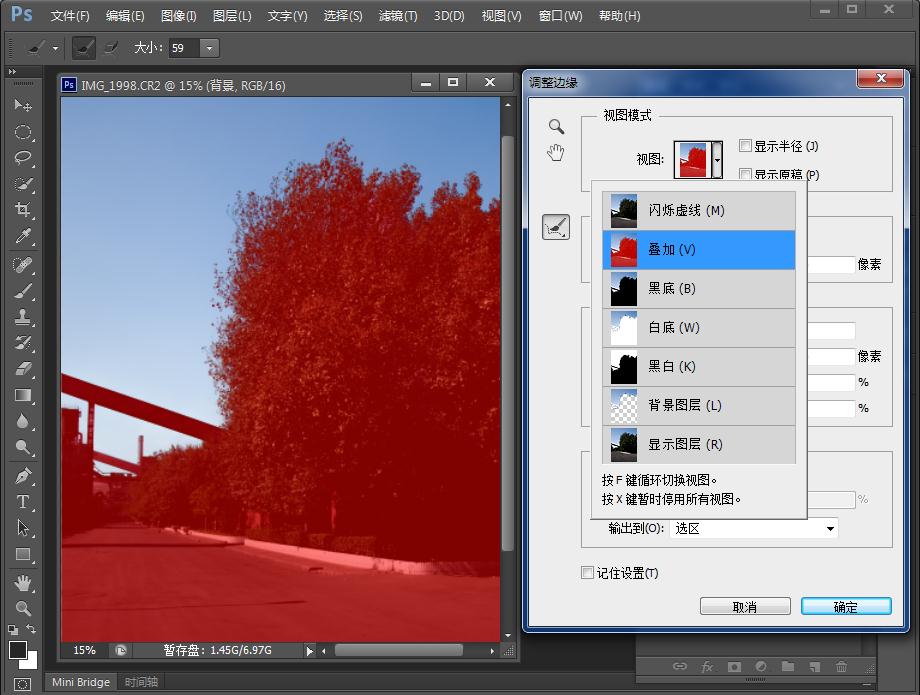Select the Lasso tool in toolbox
920x695 pixels.
pos(23,158)
